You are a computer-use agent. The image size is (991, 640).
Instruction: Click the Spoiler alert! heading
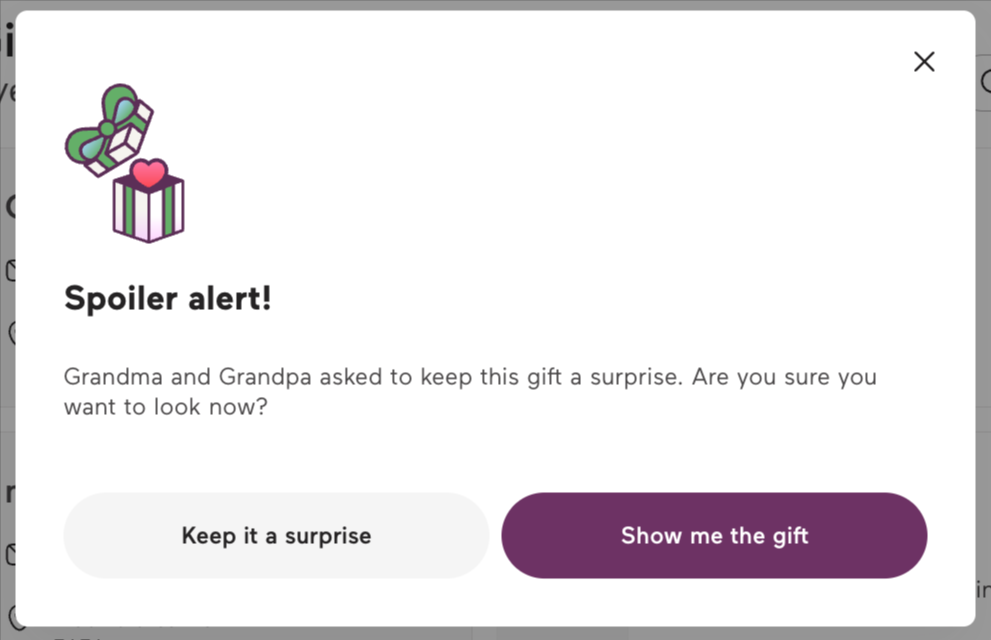point(167,298)
